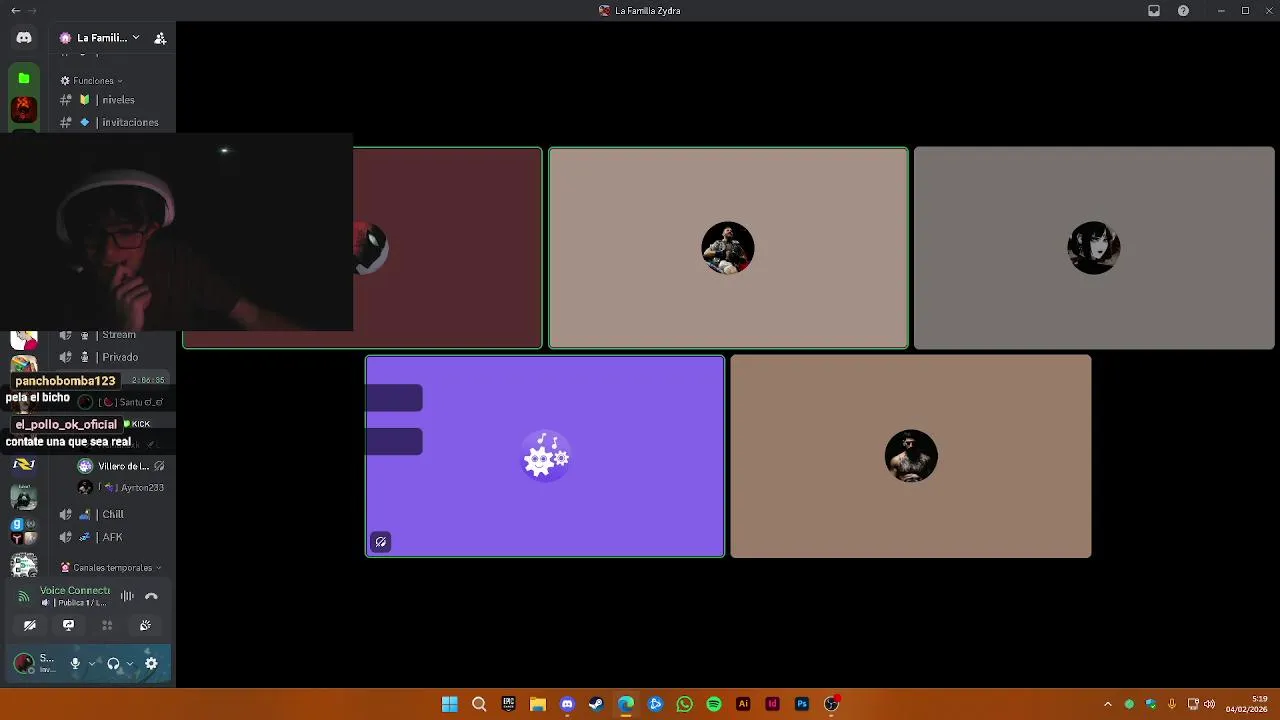The image size is (1280, 720).
Task: Open Photoshop from the taskbar
Action: [802, 704]
